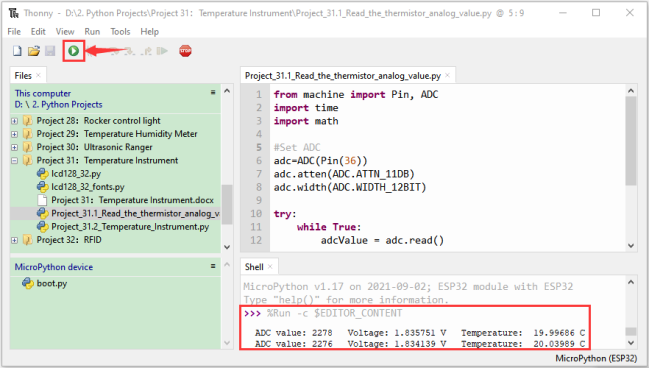
Task: Click the greyed Resume icon in toolbar
Action: [x=162, y=51]
